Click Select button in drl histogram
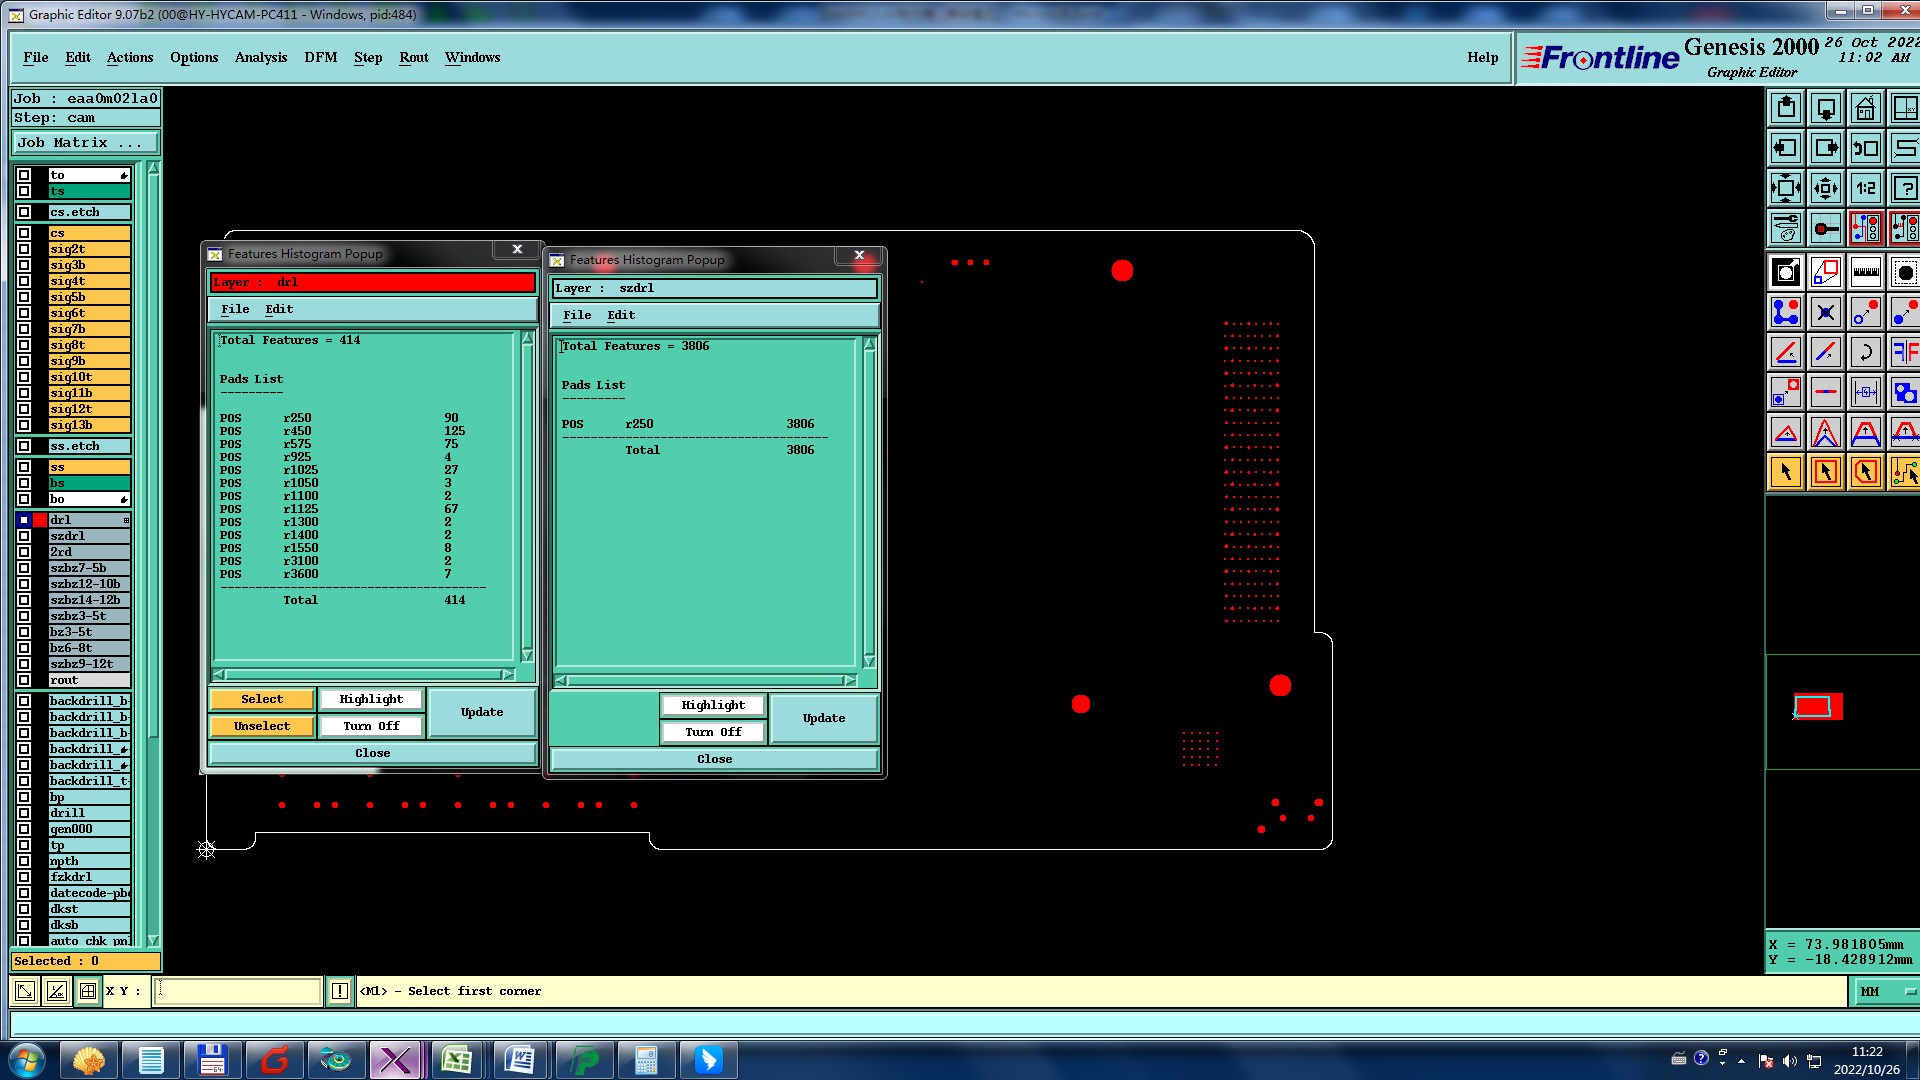This screenshot has width=1920, height=1080. (x=261, y=699)
